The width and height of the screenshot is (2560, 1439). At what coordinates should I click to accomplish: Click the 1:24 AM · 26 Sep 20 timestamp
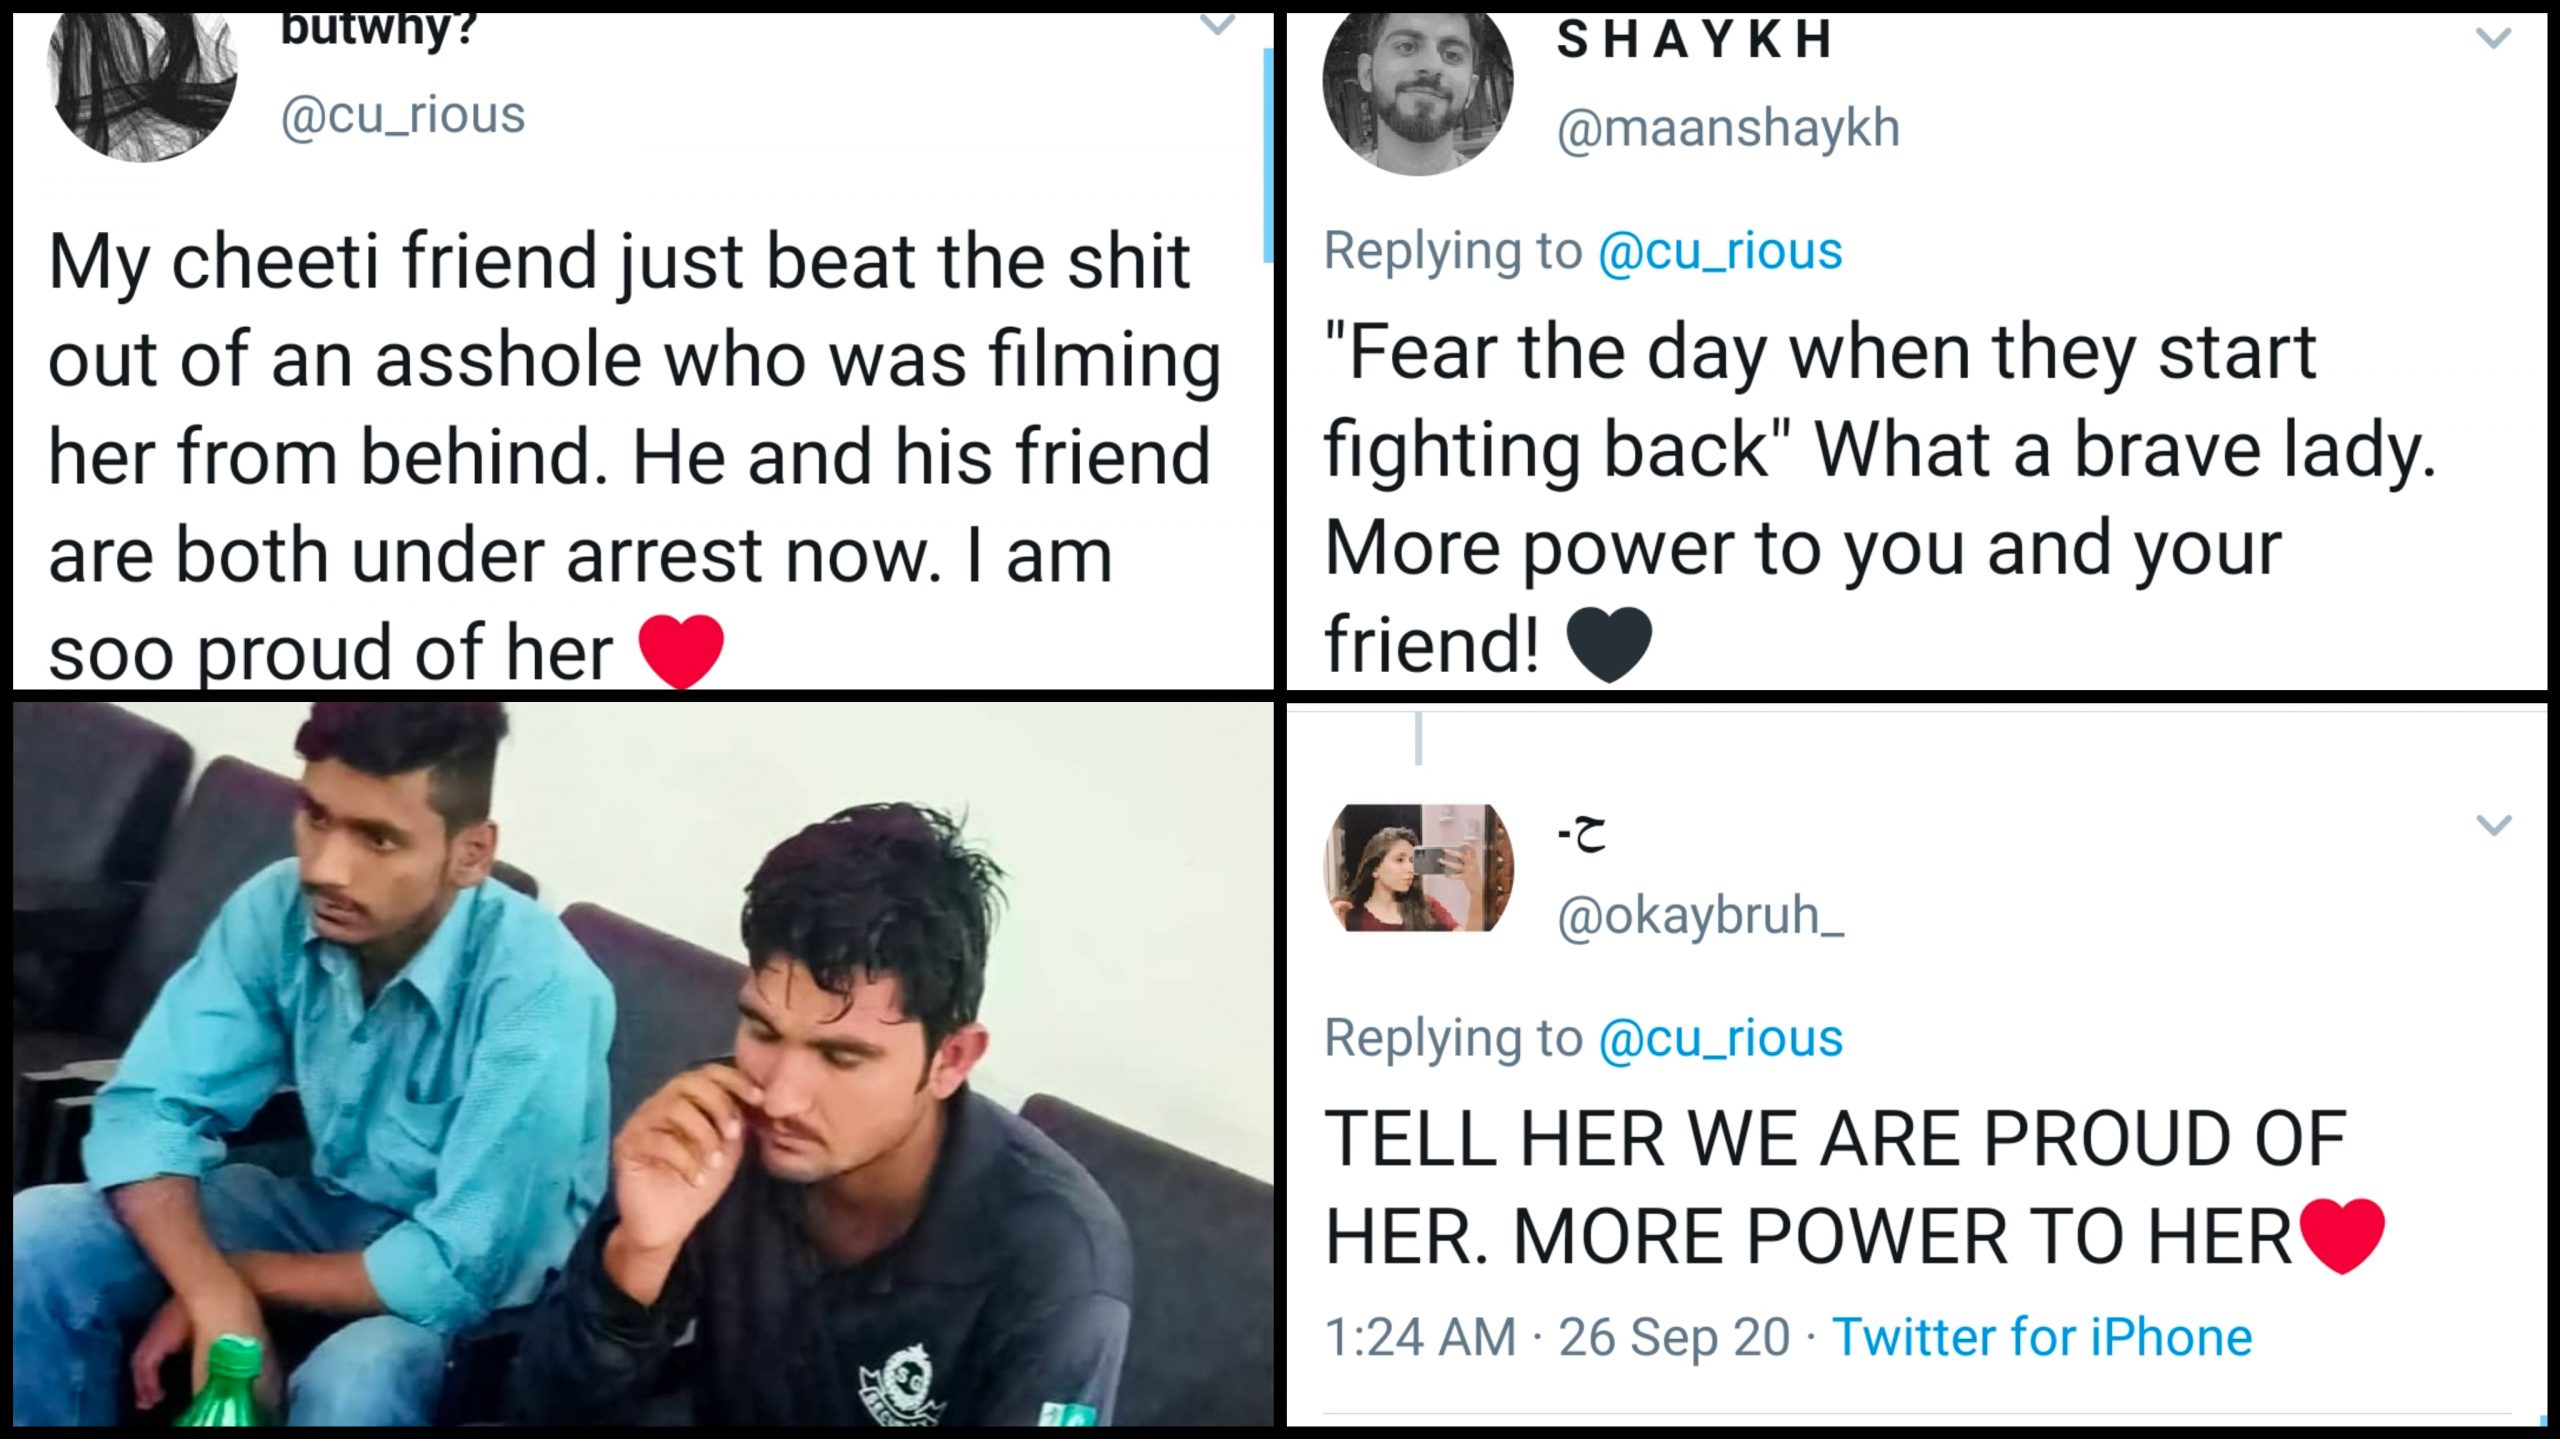[x=1557, y=1337]
